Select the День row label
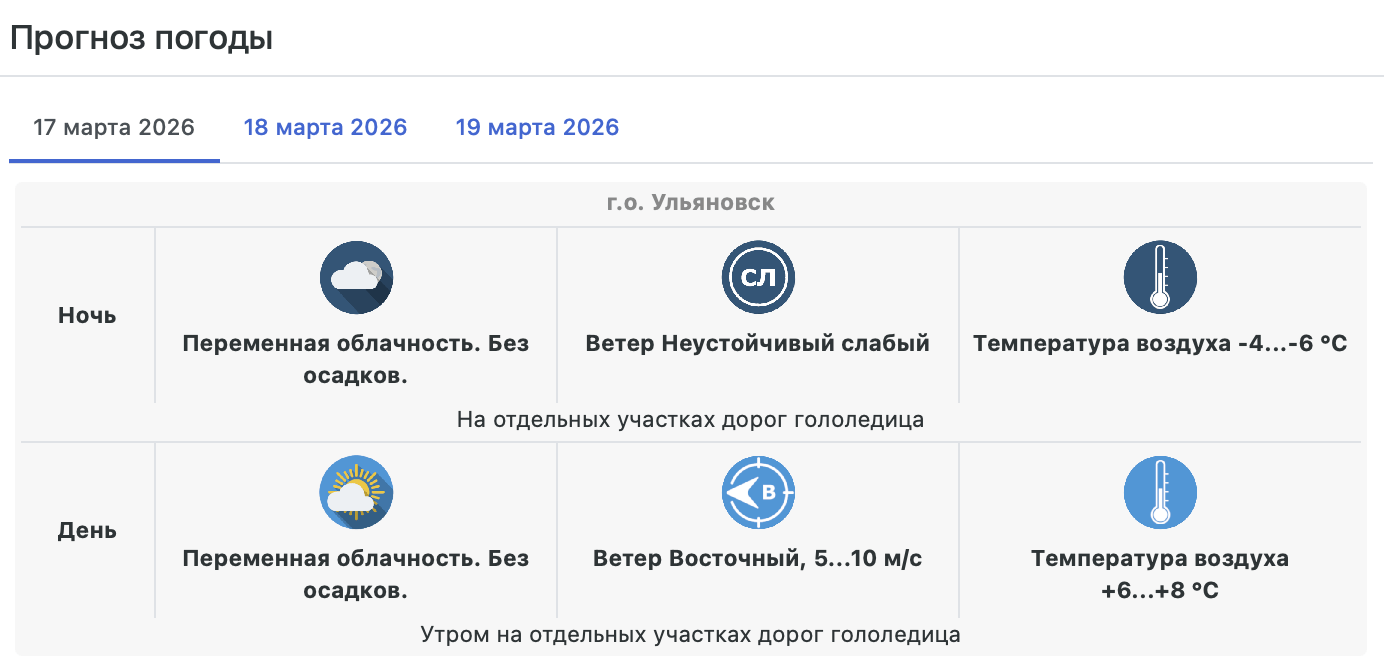Viewport: 1384px width, 664px height. [x=87, y=531]
